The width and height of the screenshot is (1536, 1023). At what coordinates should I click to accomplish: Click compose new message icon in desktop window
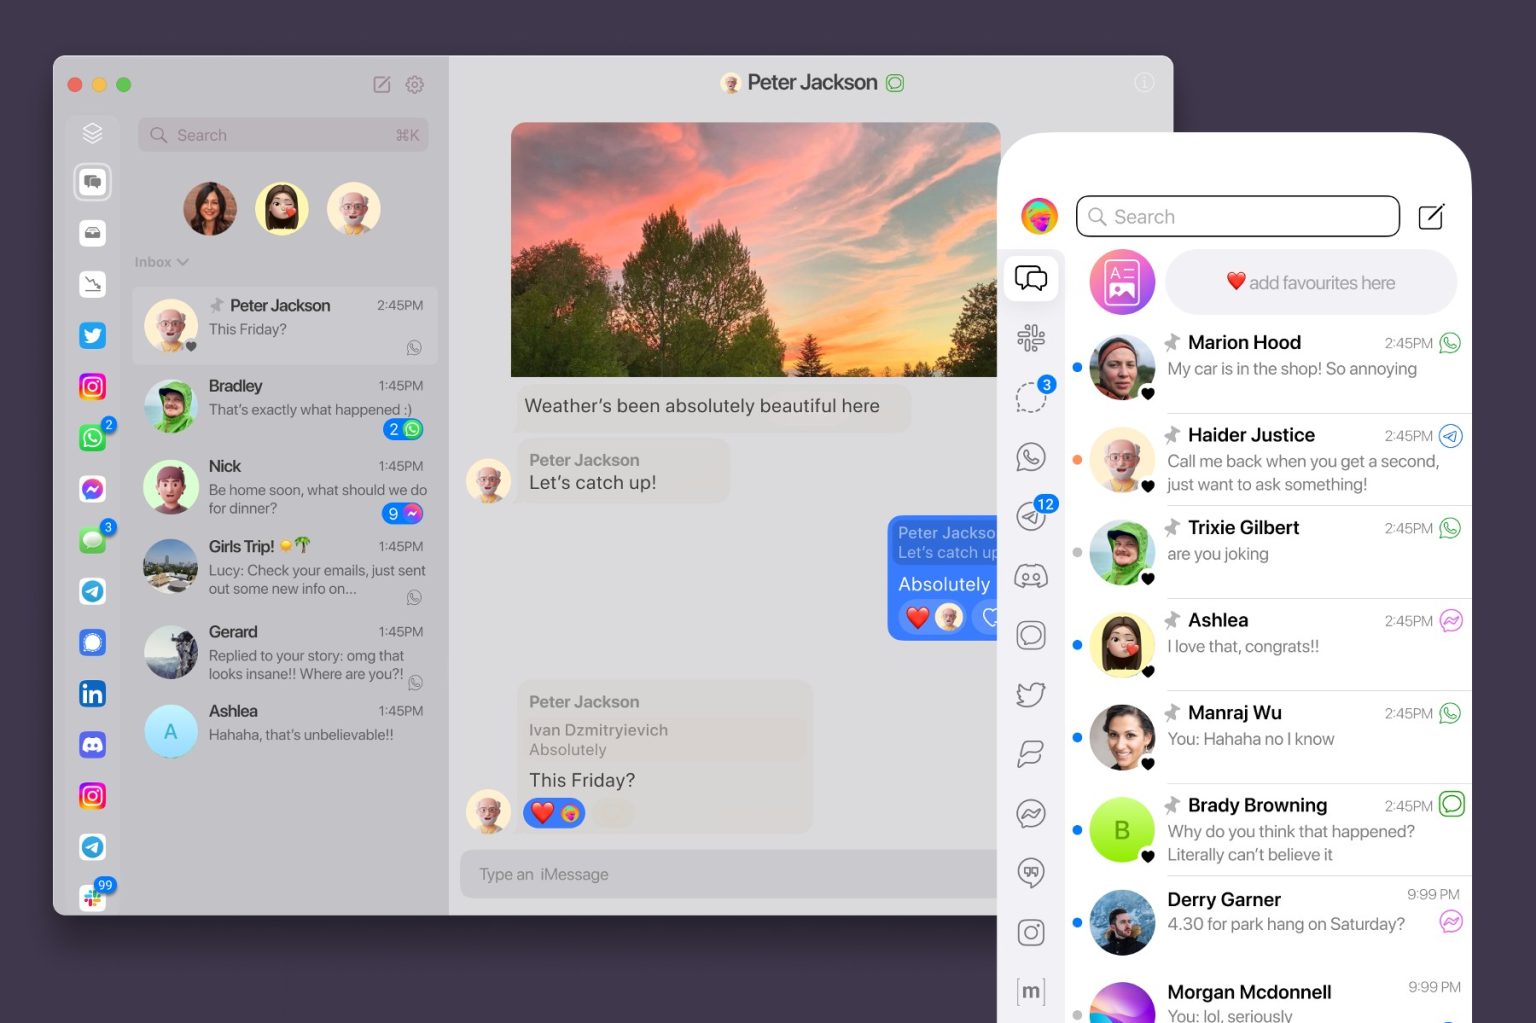point(382,84)
